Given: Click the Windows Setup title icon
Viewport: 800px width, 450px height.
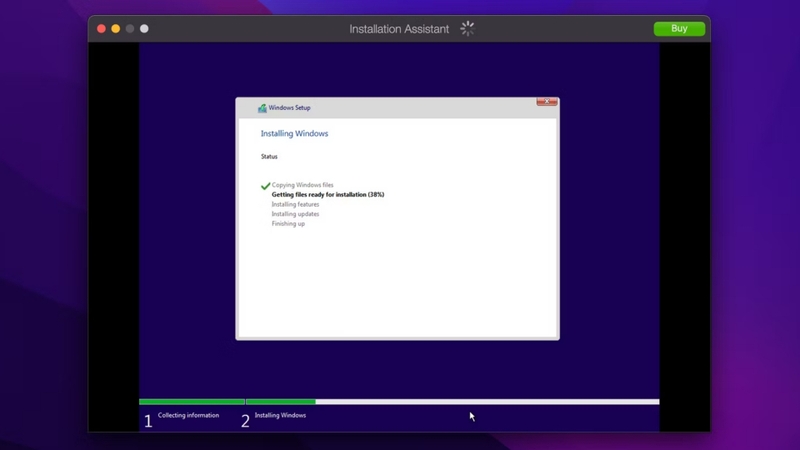Looking at the screenshot, I should 262,108.
